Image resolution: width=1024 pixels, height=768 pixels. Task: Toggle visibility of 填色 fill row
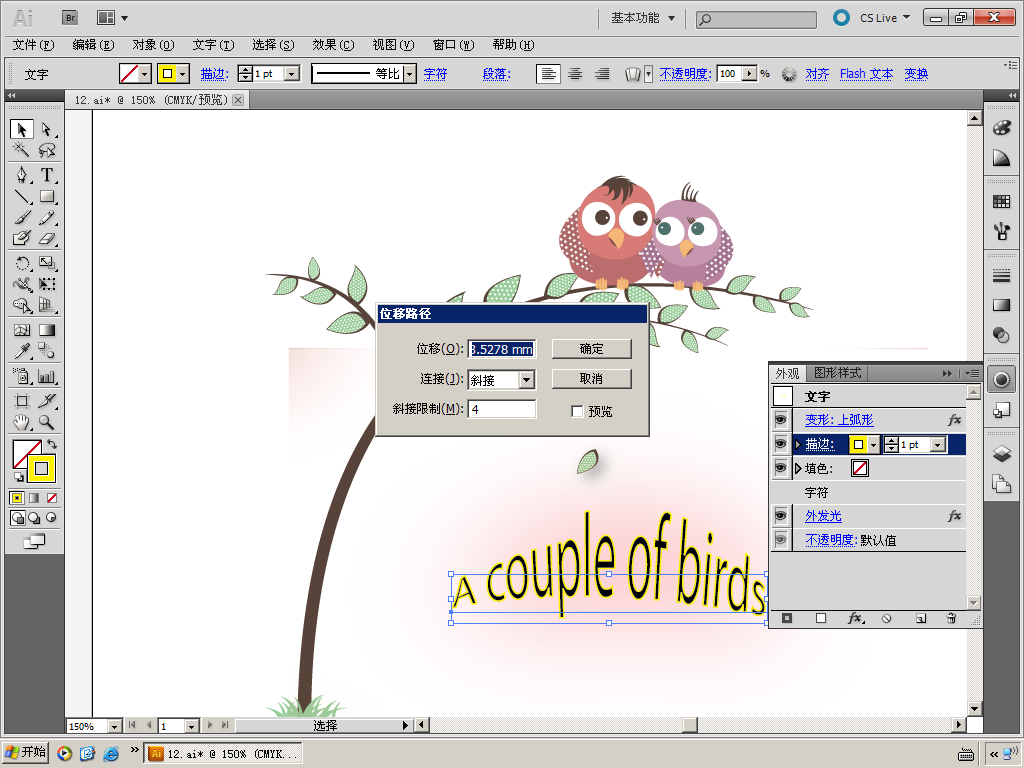click(x=781, y=468)
